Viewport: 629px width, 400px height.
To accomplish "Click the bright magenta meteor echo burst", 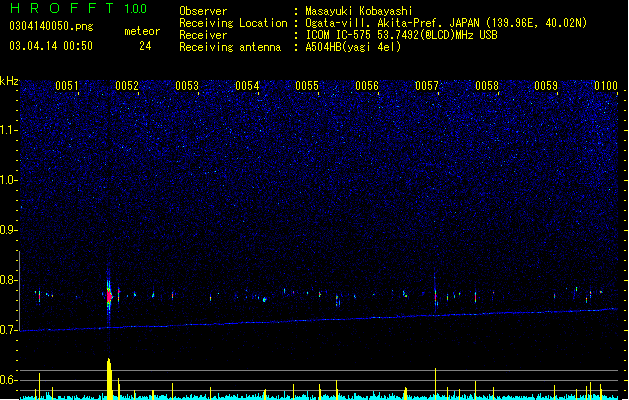I will (109, 296).
